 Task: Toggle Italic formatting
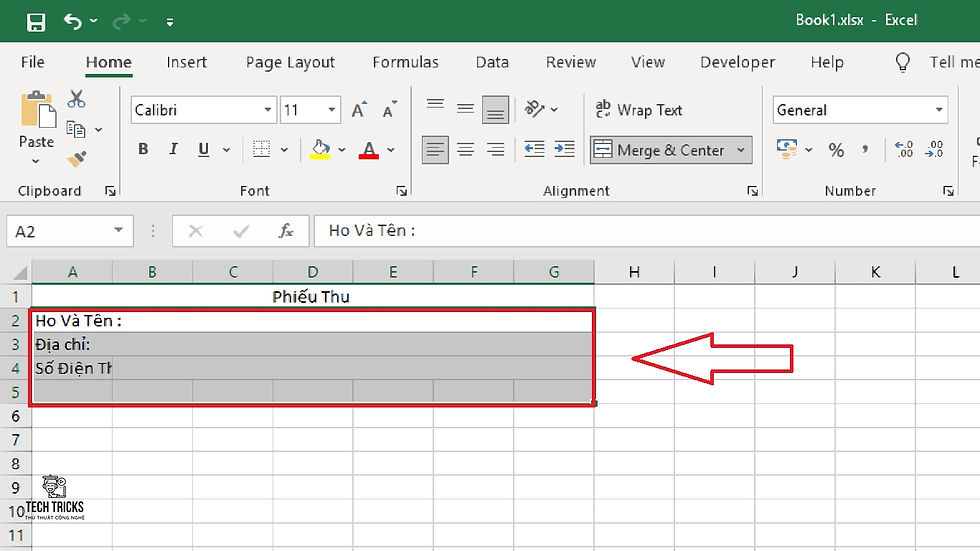click(x=173, y=149)
